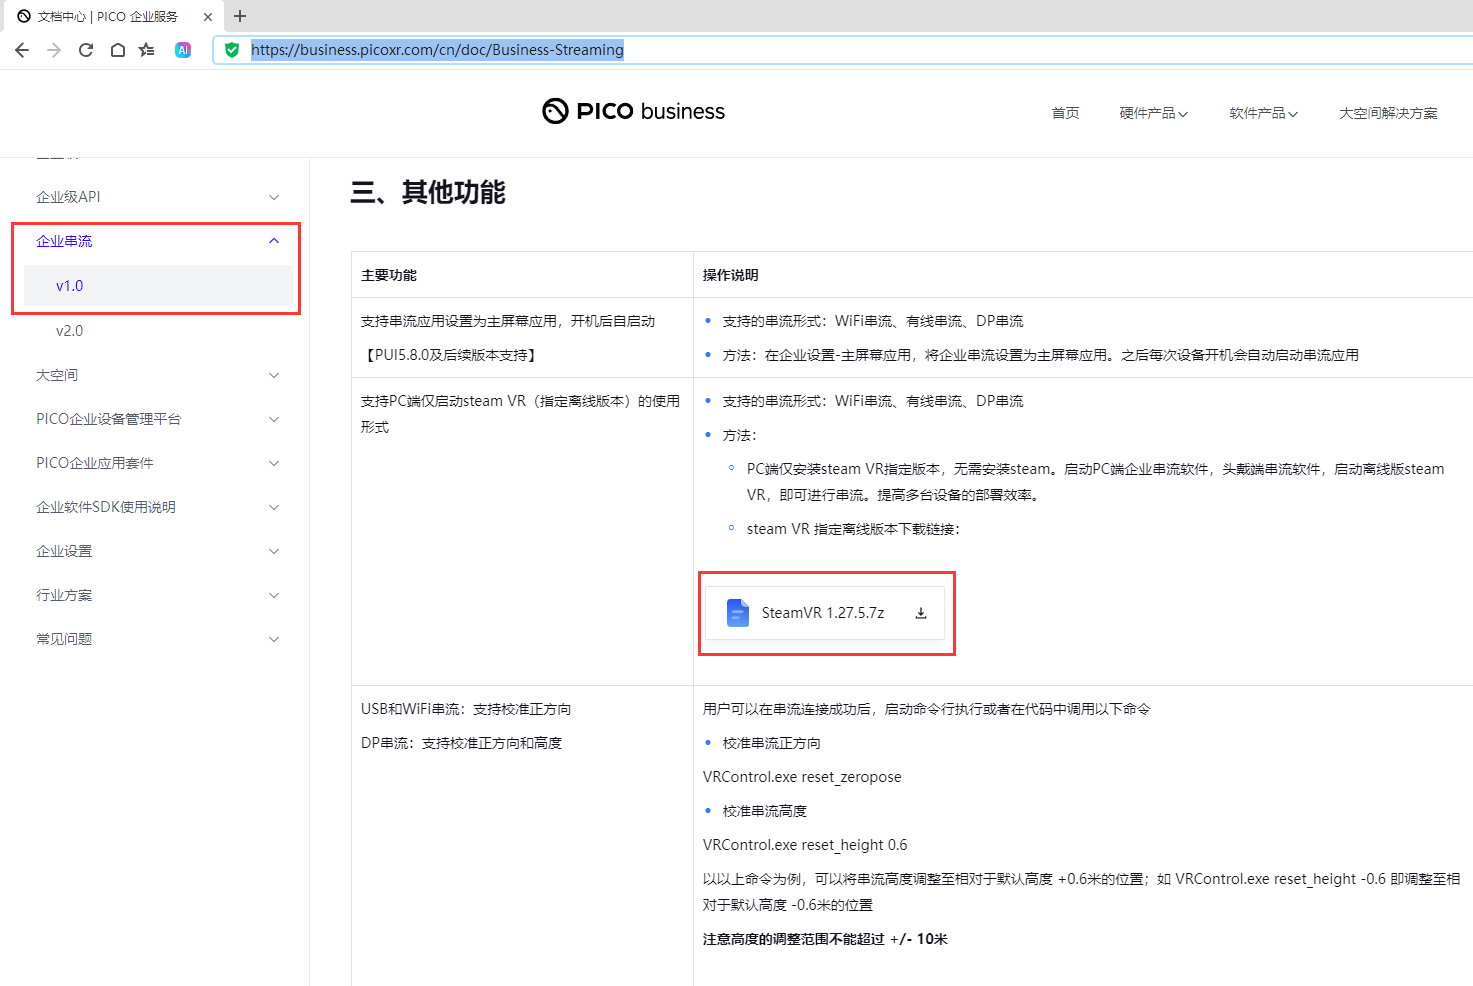The width and height of the screenshot is (1473, 986).
Task: Select 企业级API in the sidebar
Action: point(68,197)
